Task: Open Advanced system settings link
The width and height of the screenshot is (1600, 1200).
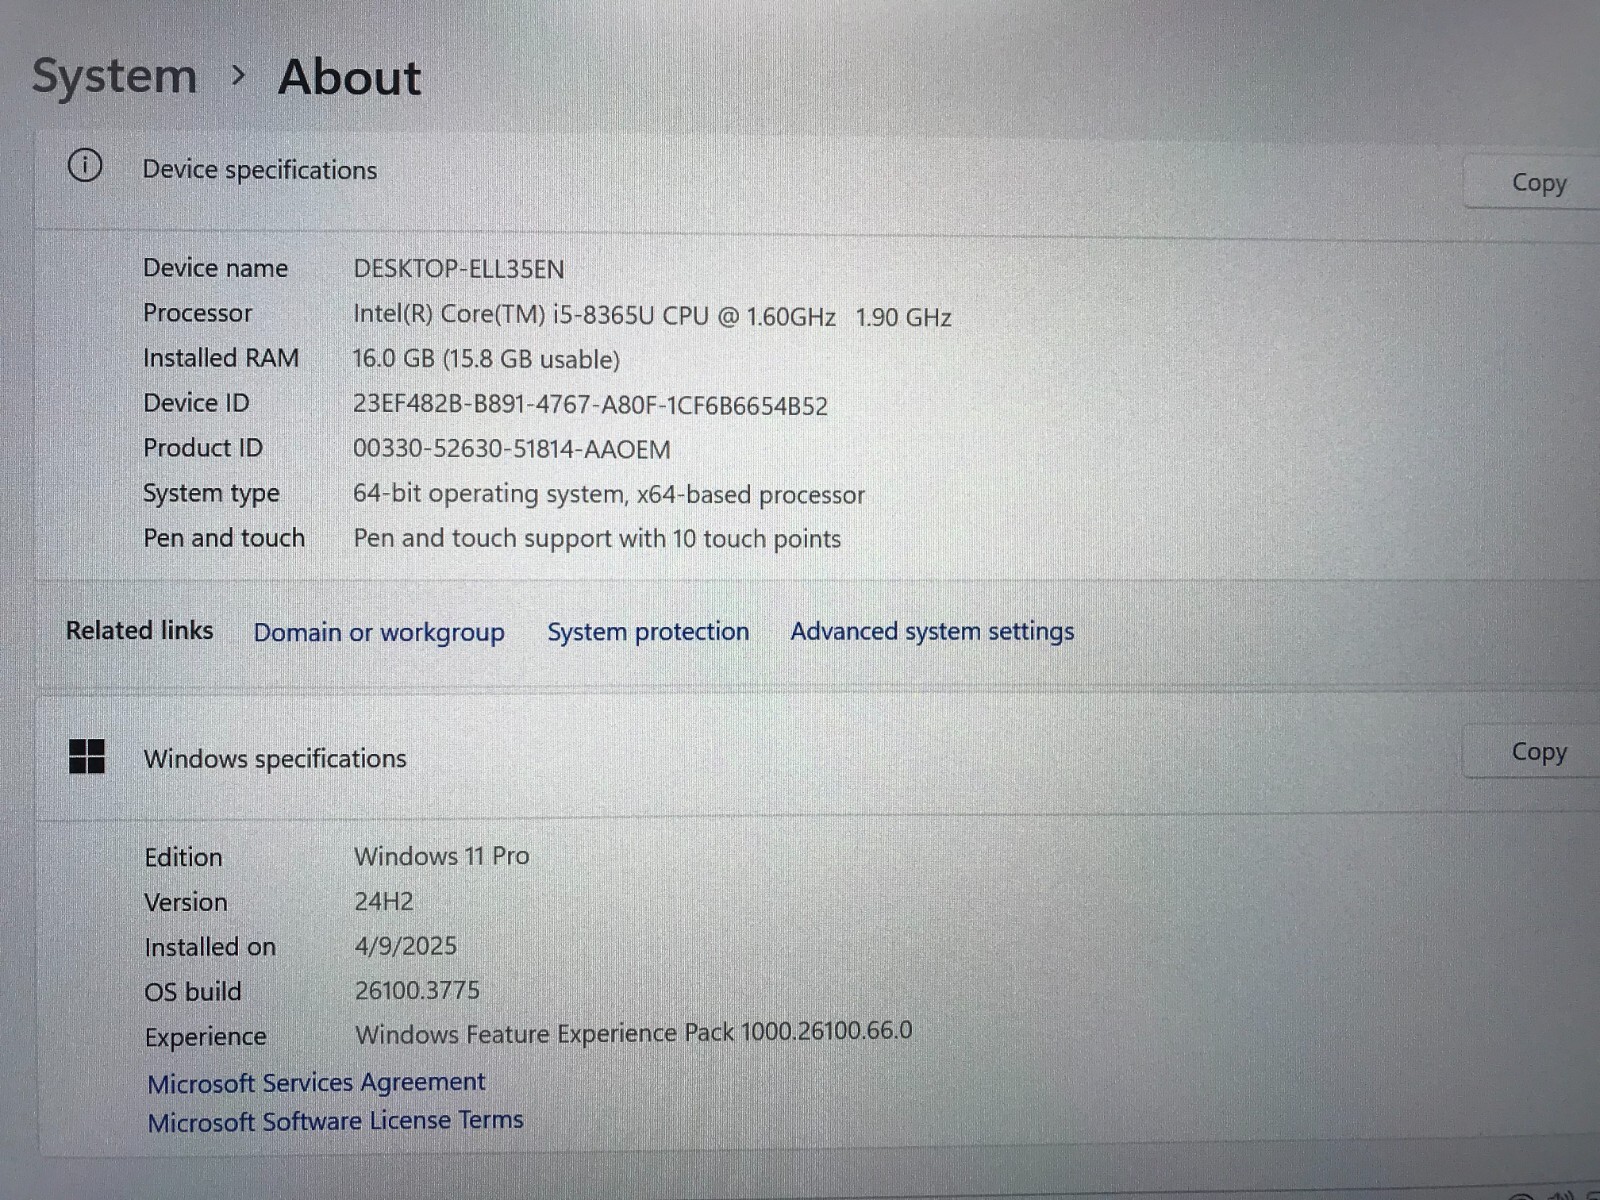Action: pos(932,631)
